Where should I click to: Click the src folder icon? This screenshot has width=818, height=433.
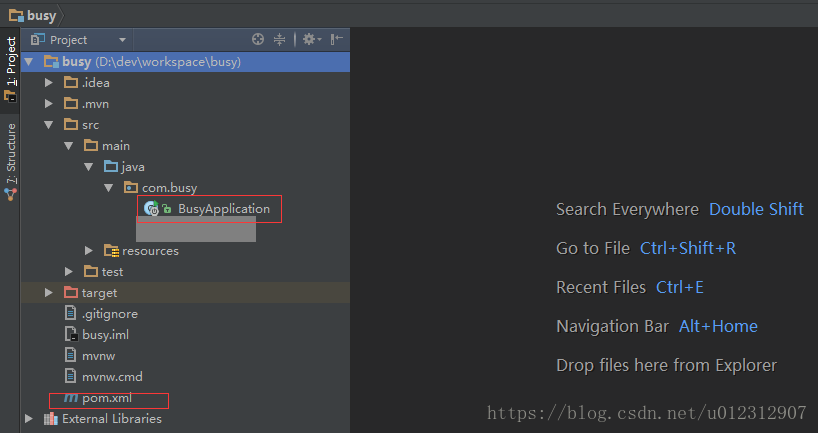click(71, 124)
